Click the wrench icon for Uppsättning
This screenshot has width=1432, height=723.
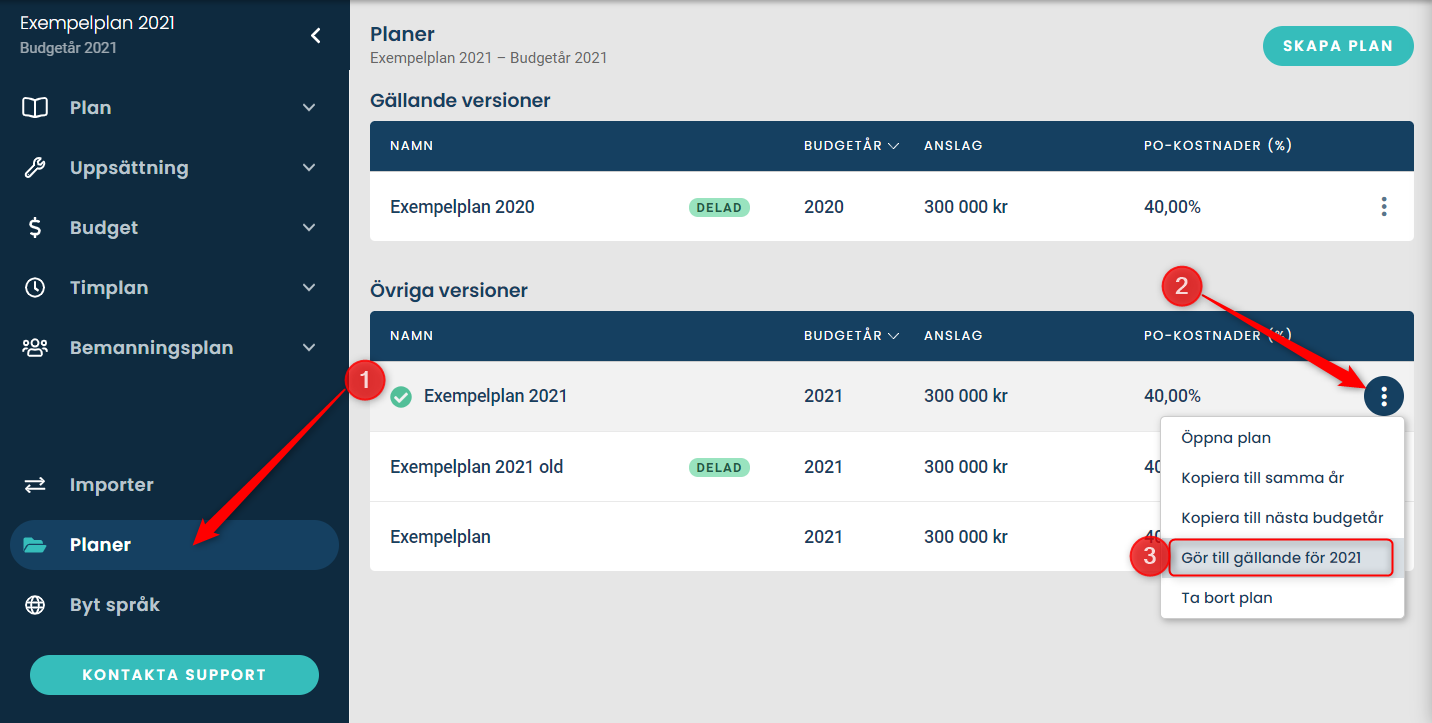(x=35, y=168)
